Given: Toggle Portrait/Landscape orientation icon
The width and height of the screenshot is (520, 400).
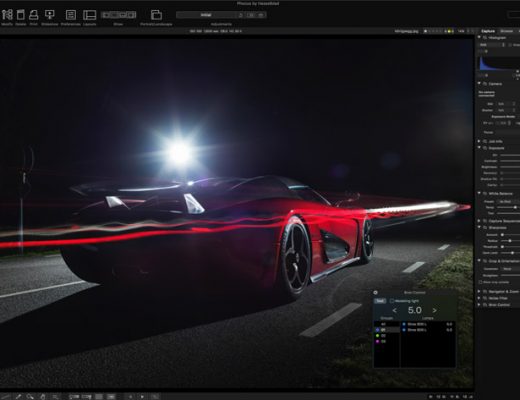Looking at the screenshot, I should pyautogui.click(x=156, y=15).
